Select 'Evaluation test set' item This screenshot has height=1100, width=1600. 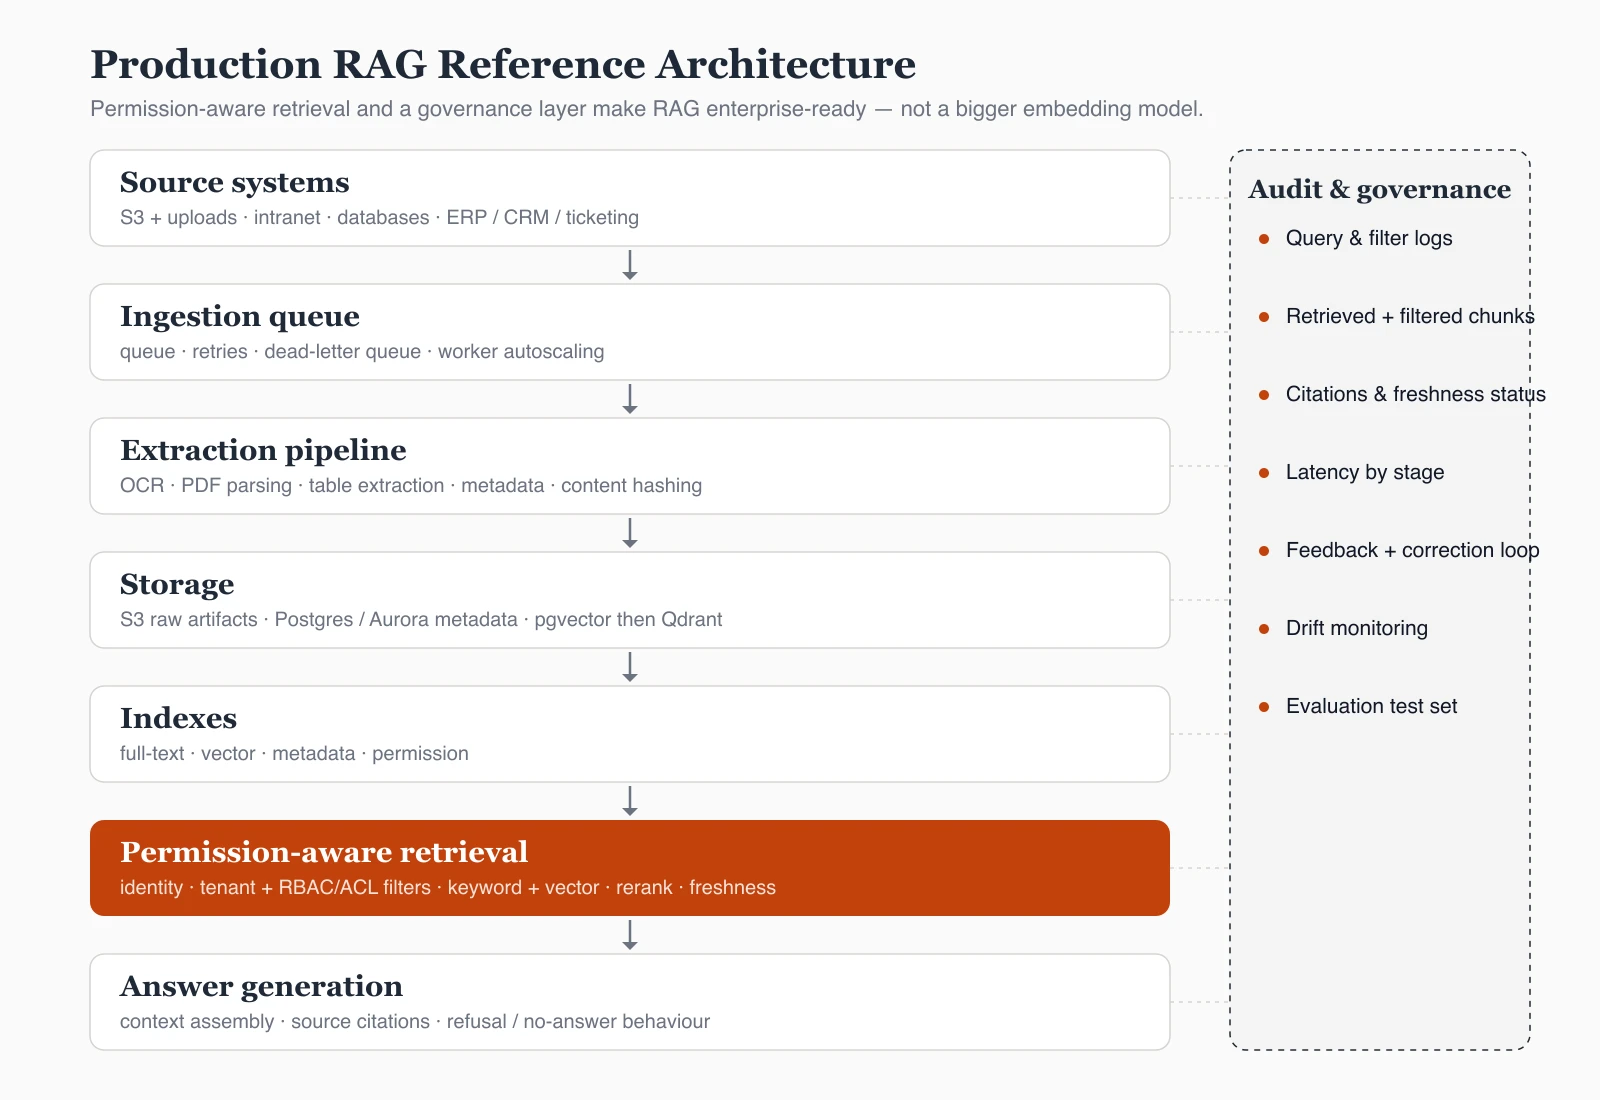pos(1371,706)
